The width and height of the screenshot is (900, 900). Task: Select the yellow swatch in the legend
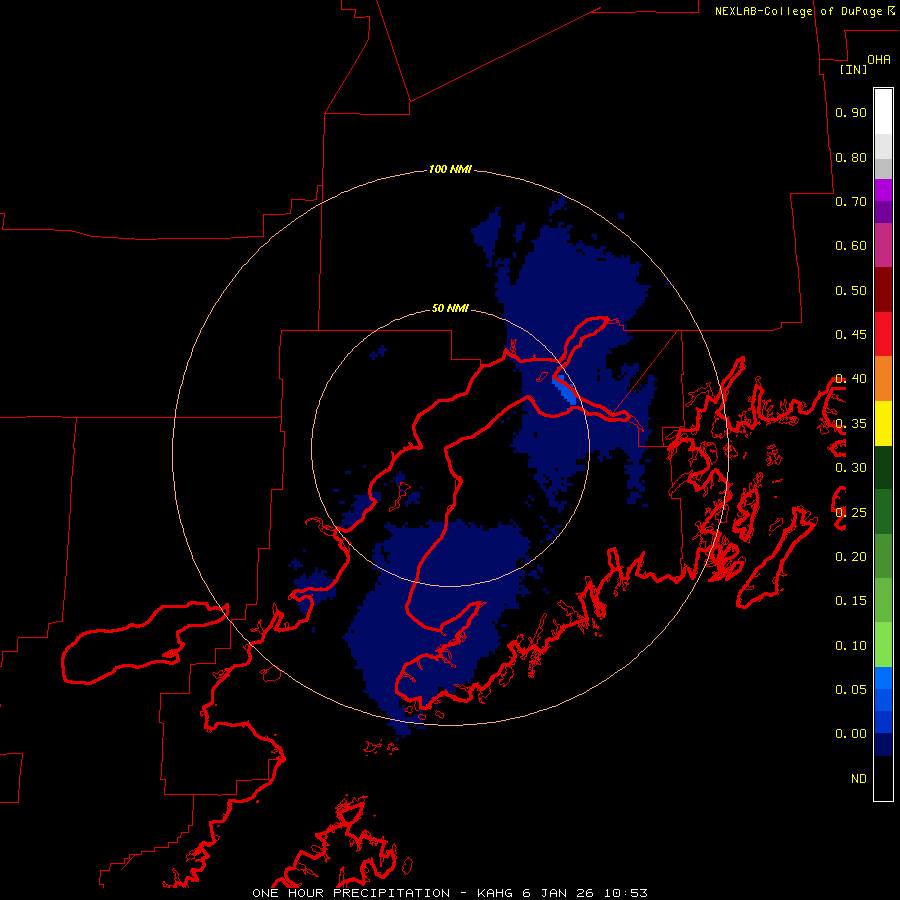(883, 423)
